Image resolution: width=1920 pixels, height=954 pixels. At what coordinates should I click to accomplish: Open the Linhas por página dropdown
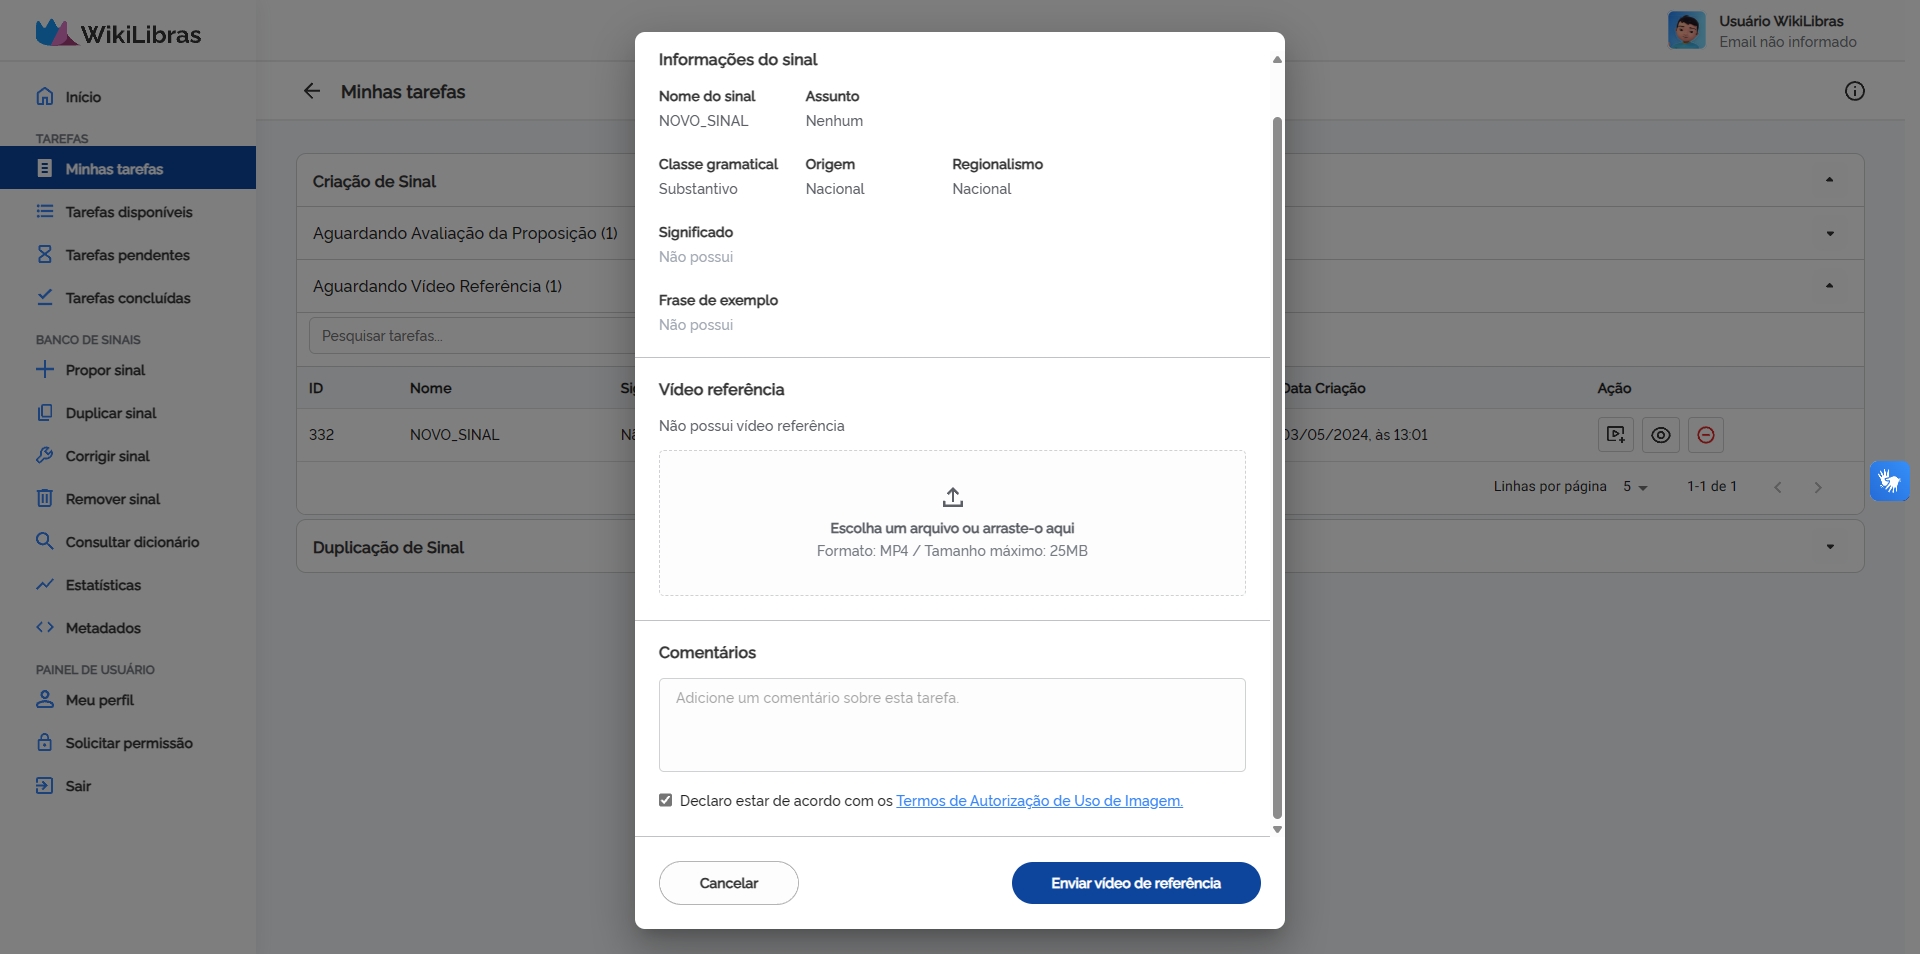pos(1635,487)
